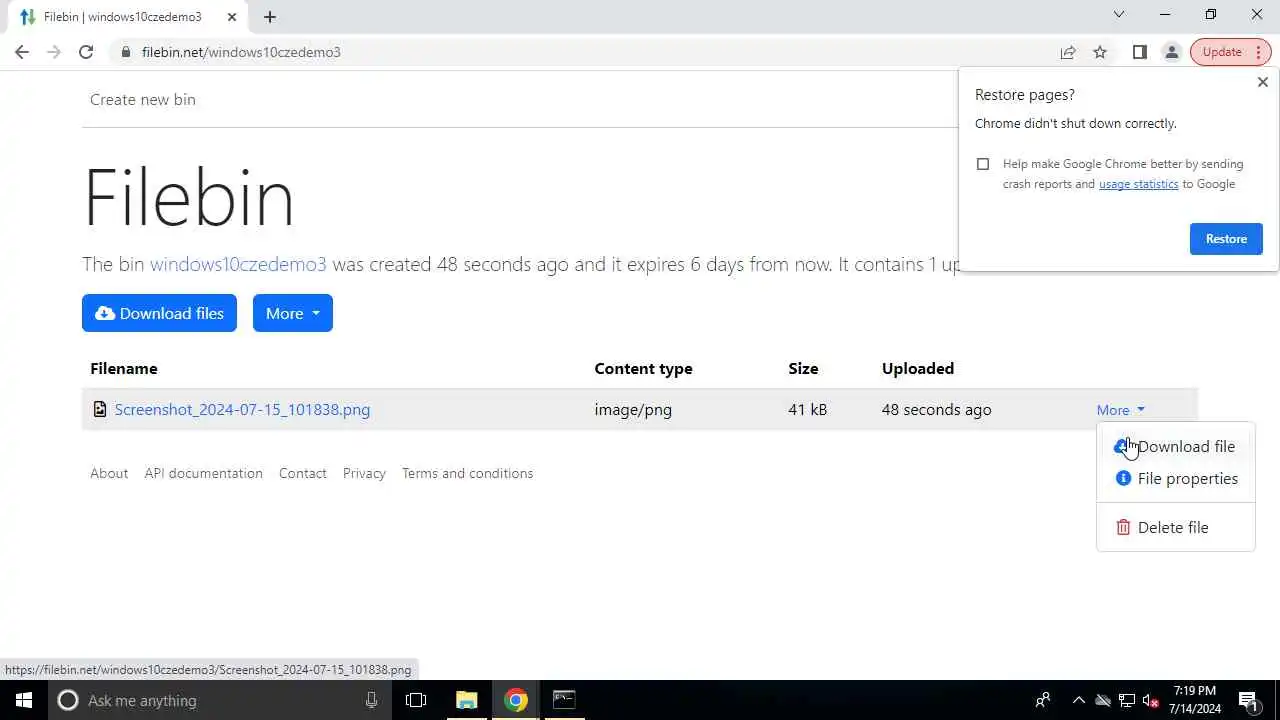Screen dimensions: 1280x720
Task: Show hidden system tray icons
Action: click(1078, 700)
